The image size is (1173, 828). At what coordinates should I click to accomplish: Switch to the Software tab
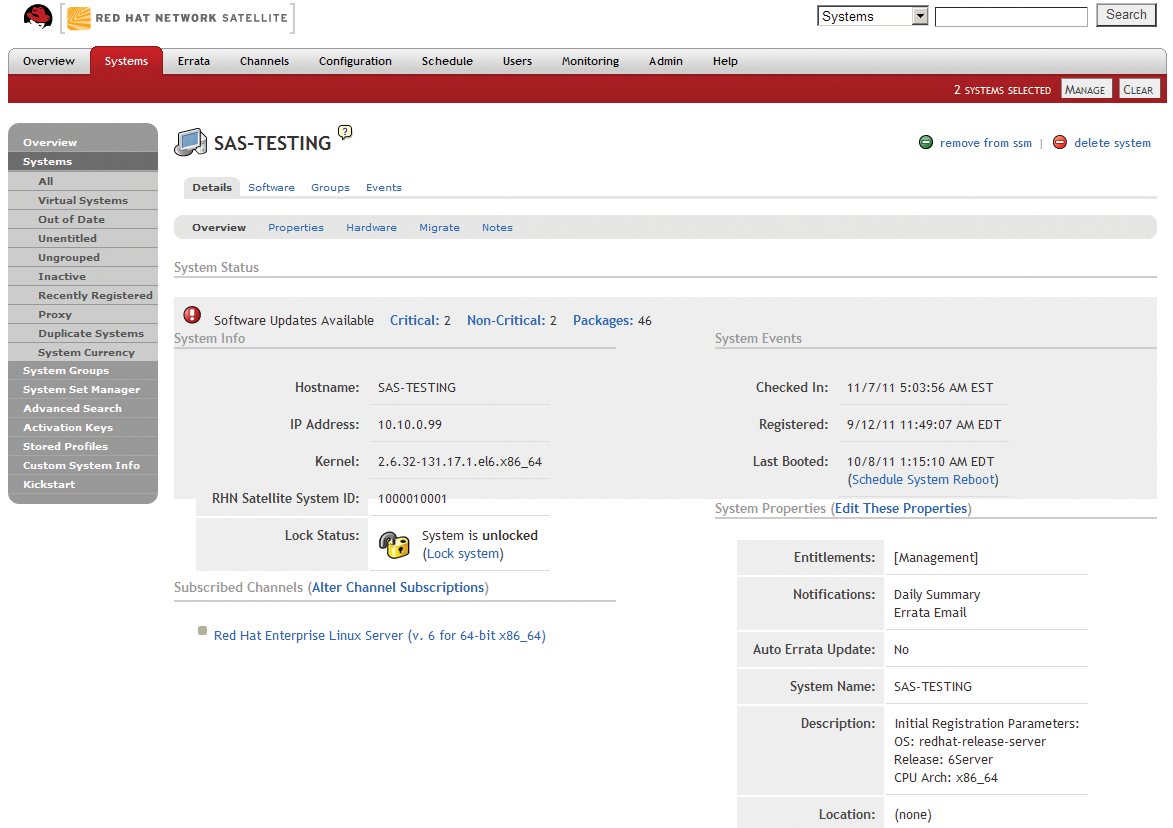tap(272, 188)
